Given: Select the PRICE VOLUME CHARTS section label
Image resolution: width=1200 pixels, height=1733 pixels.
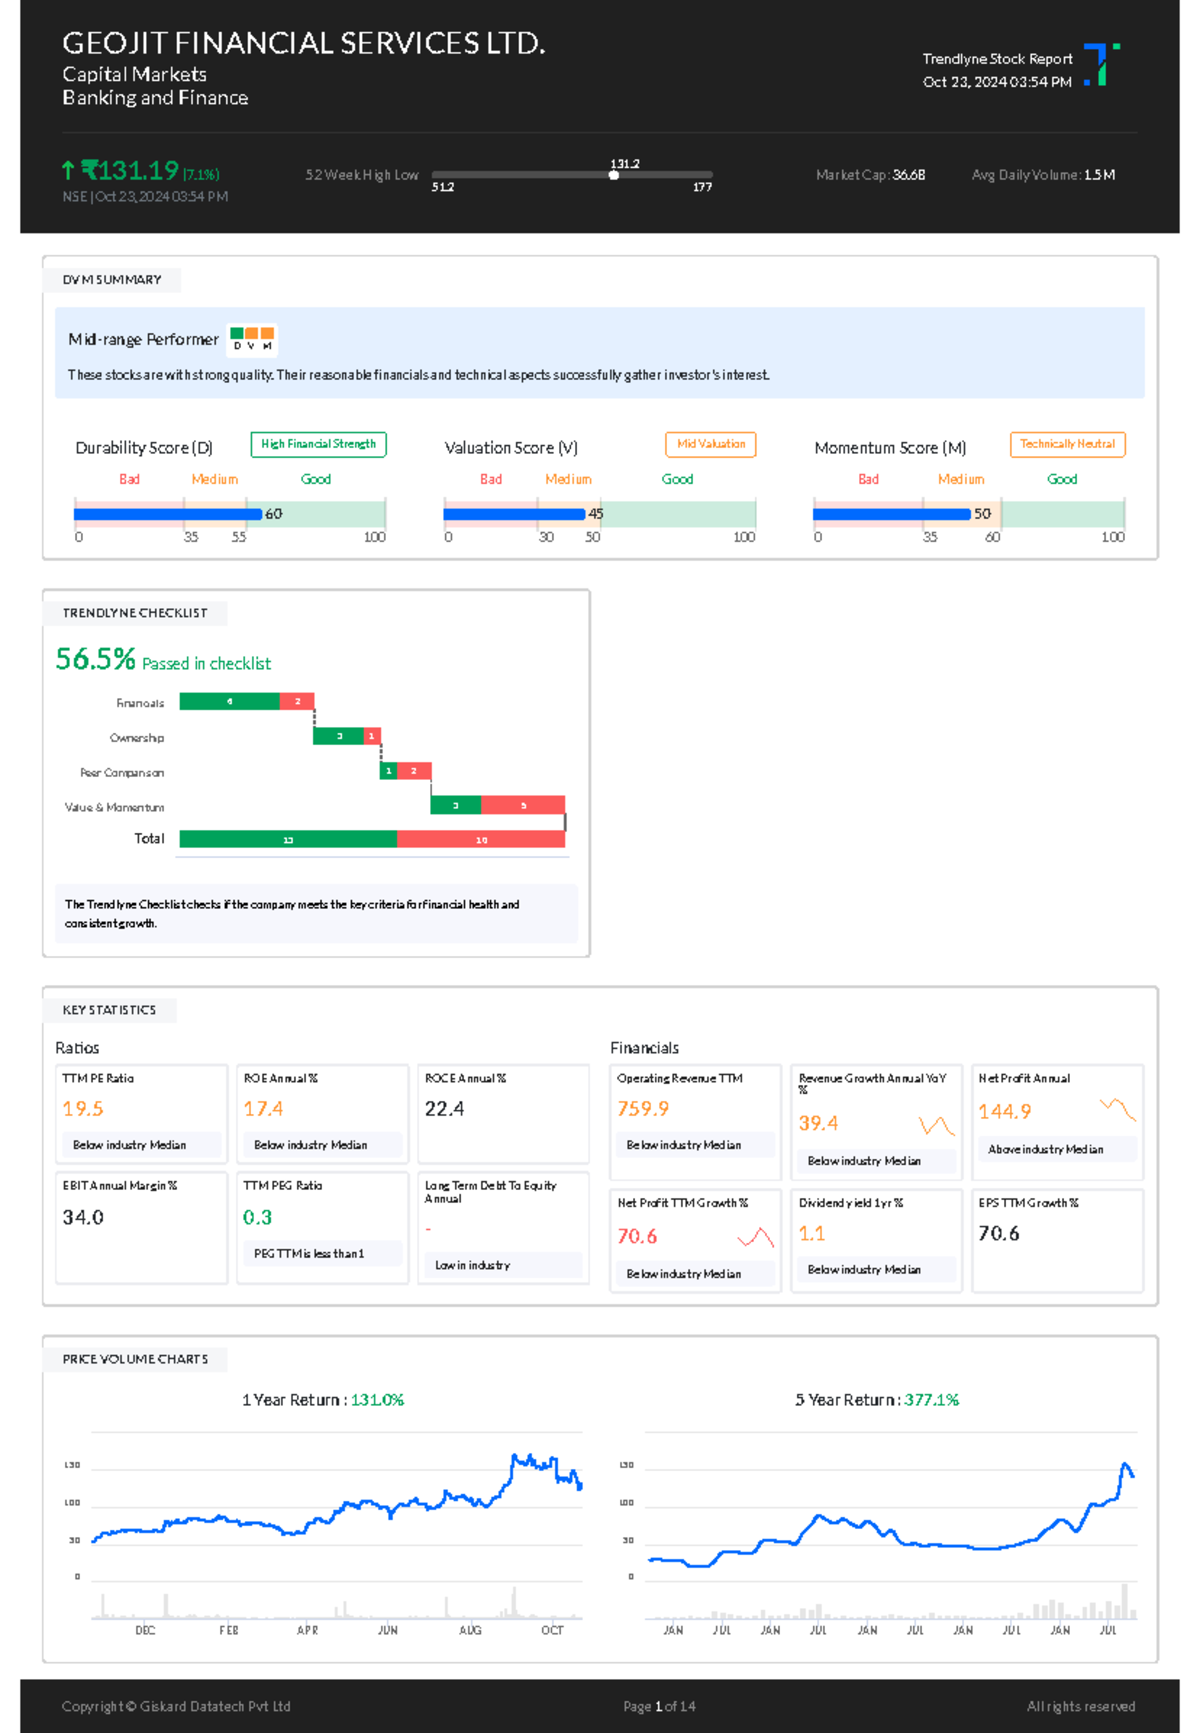Looking at the screenshot, I should coord(136,1359).
